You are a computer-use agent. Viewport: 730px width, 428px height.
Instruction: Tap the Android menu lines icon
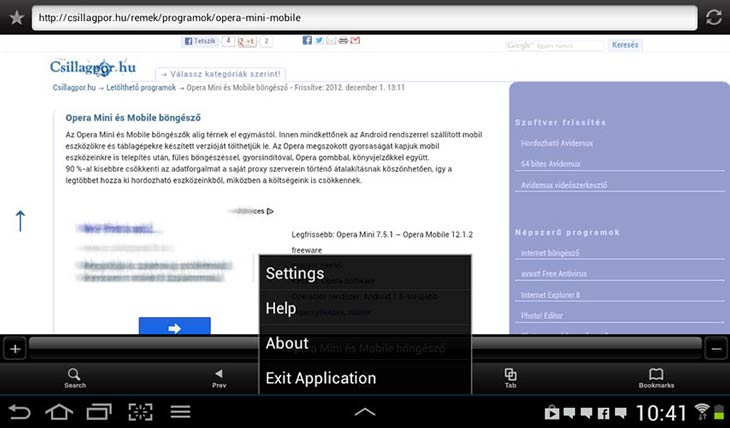coord(180,412)
